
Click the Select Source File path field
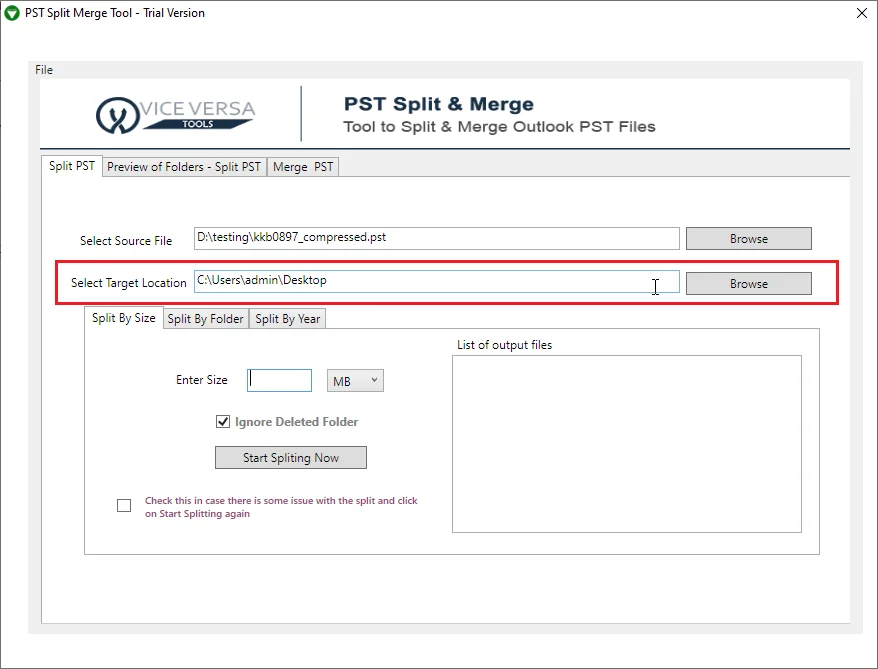437,238
